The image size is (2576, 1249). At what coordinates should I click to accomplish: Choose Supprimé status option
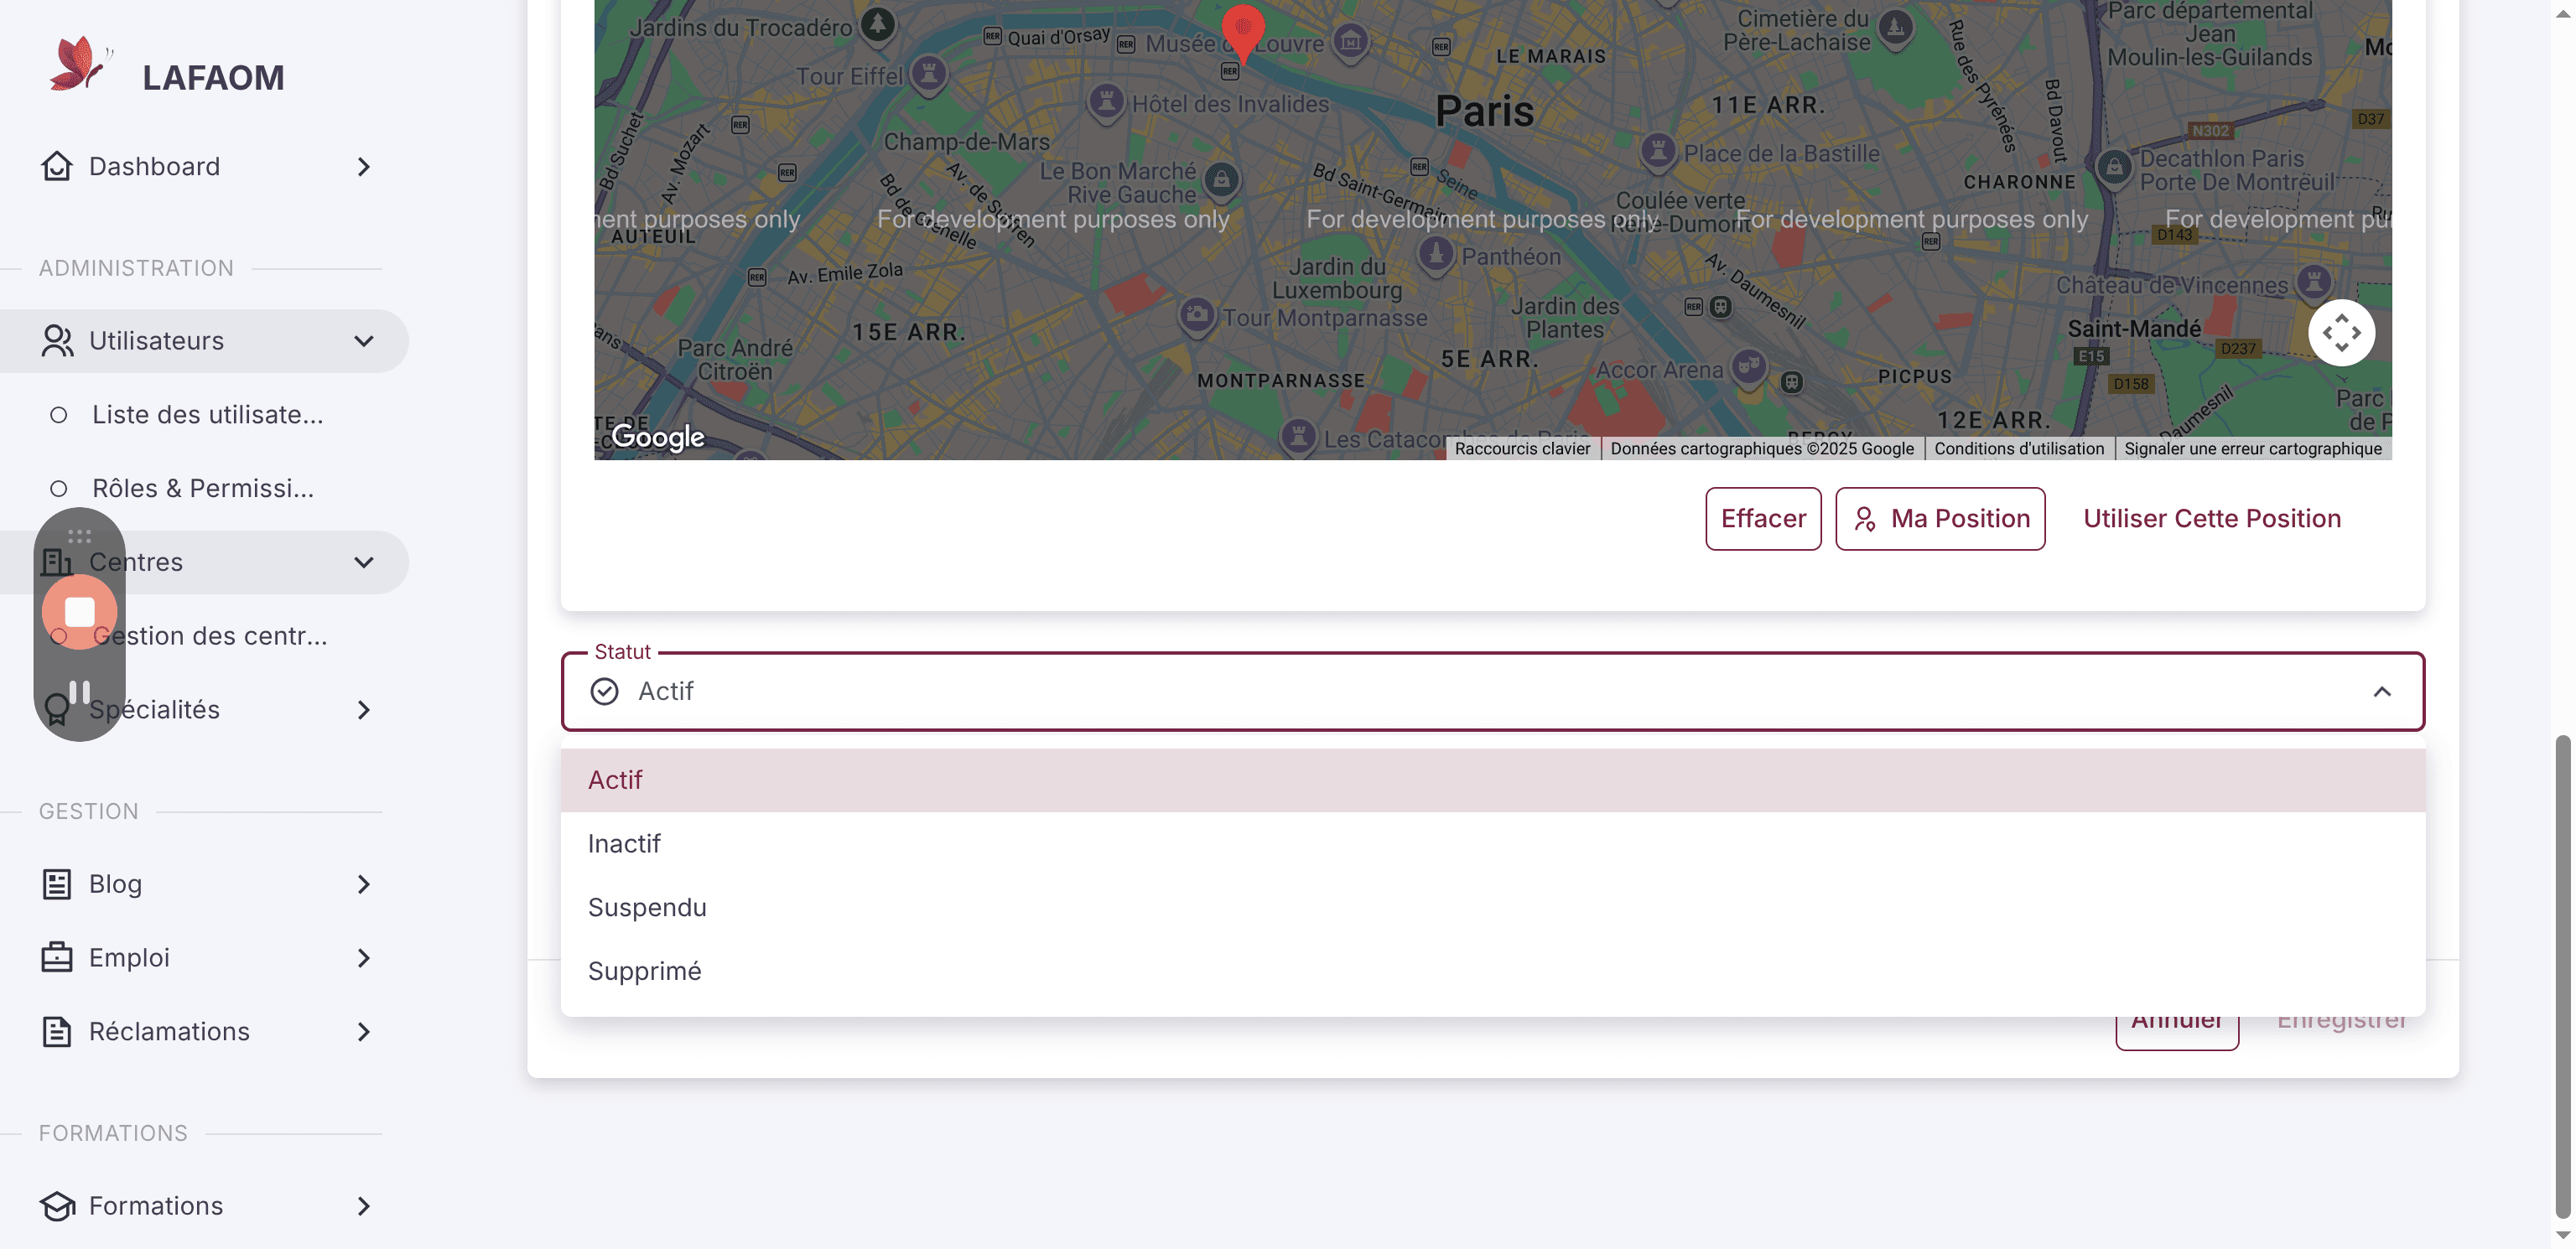pos(1493,972)
